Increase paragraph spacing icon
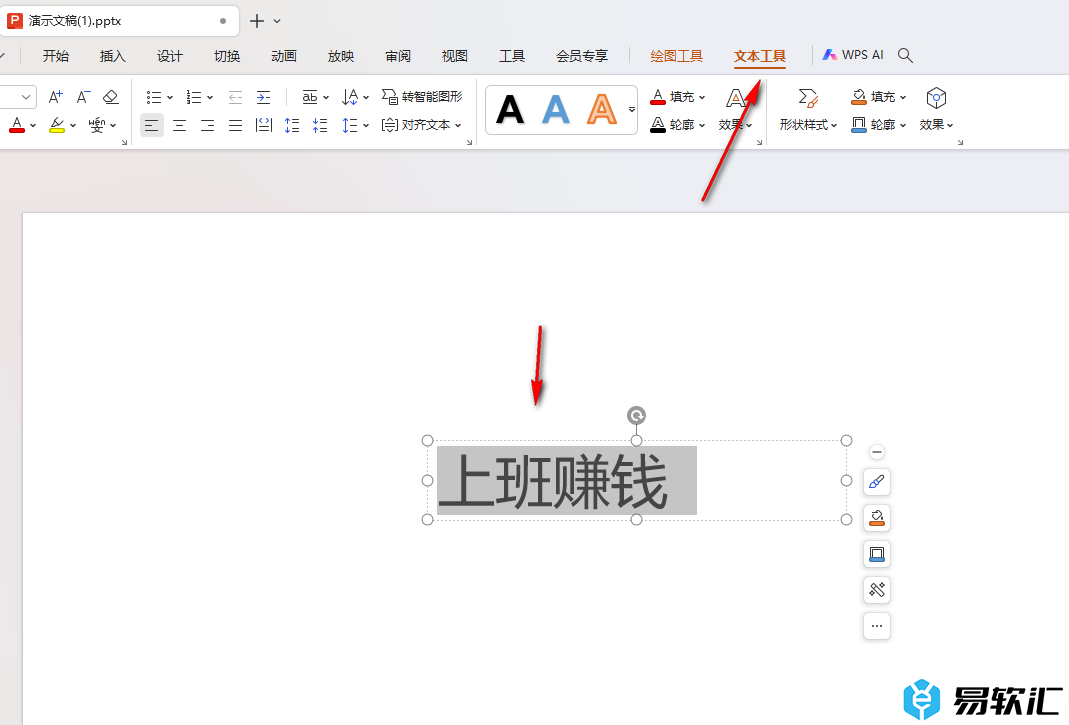This screenshot has width=1069, height=725. pos(292,125)
